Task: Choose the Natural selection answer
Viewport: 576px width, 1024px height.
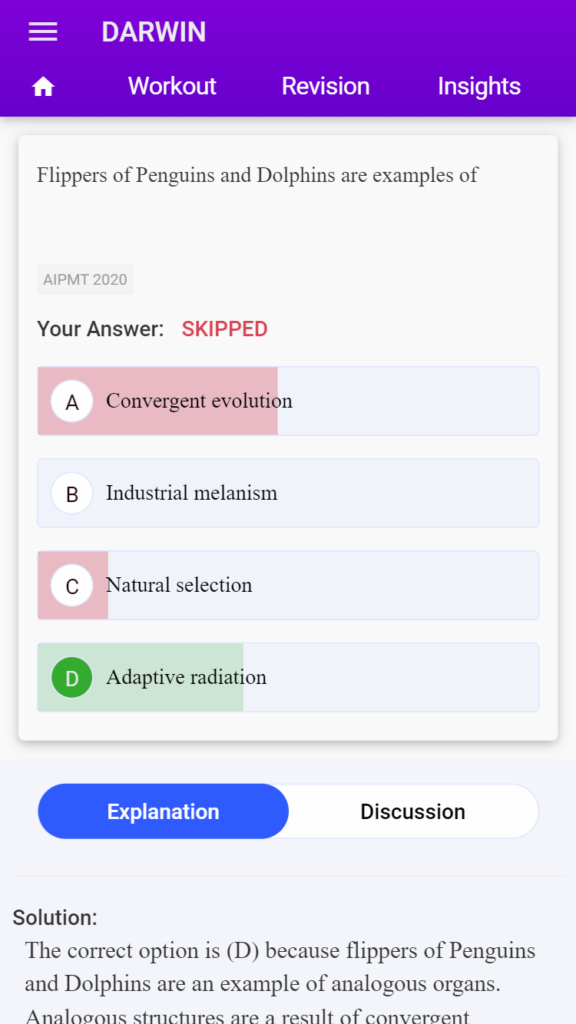Action: 288,585
